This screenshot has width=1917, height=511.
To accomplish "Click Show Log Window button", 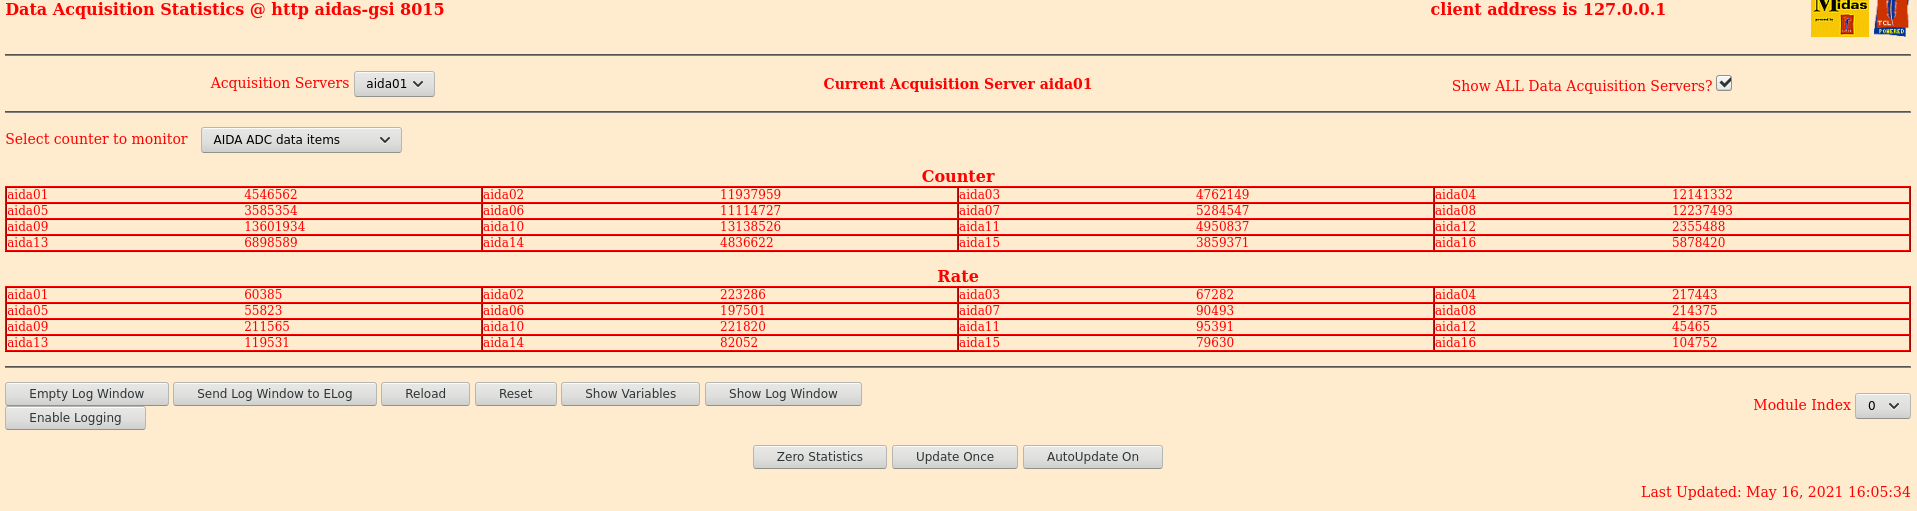I will tap(783, 394).
